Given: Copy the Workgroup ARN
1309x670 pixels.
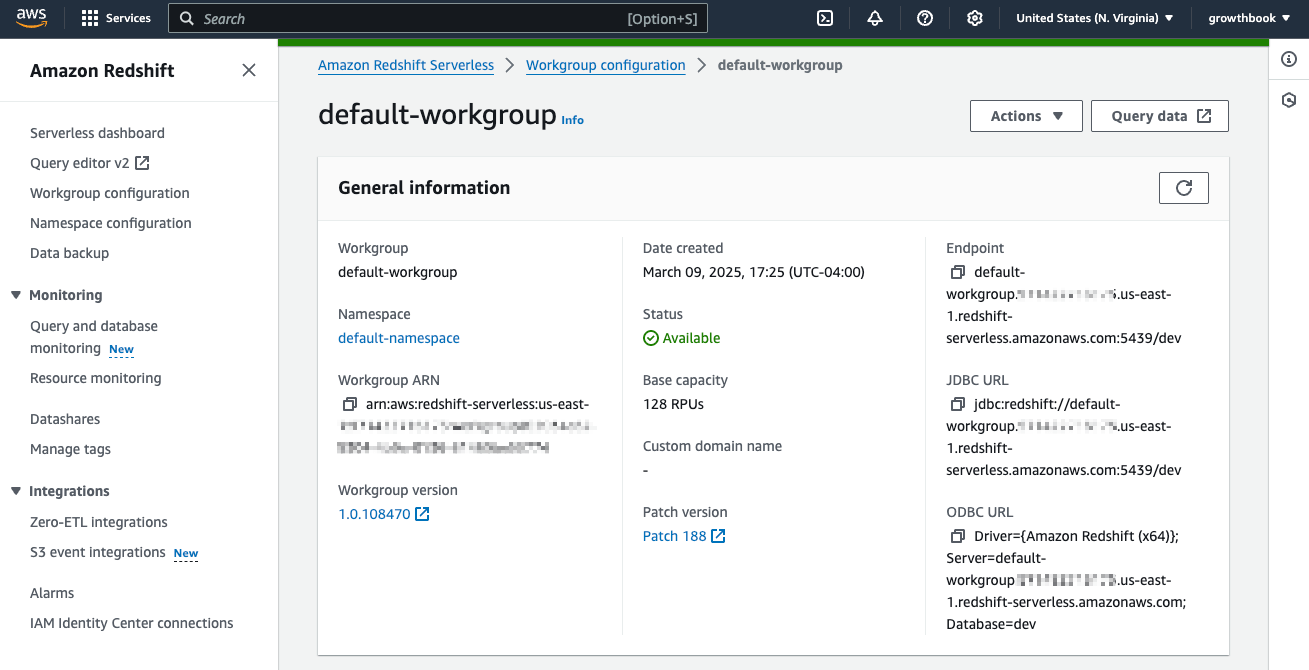Looking at the screenshot, I should click(x=349, y=404).
